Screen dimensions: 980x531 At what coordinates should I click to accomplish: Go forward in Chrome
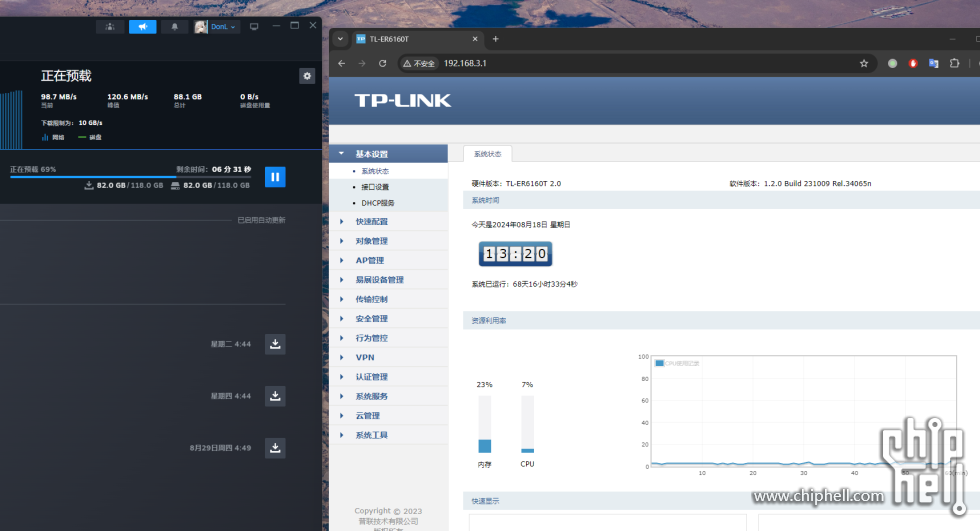pos(362,63)
